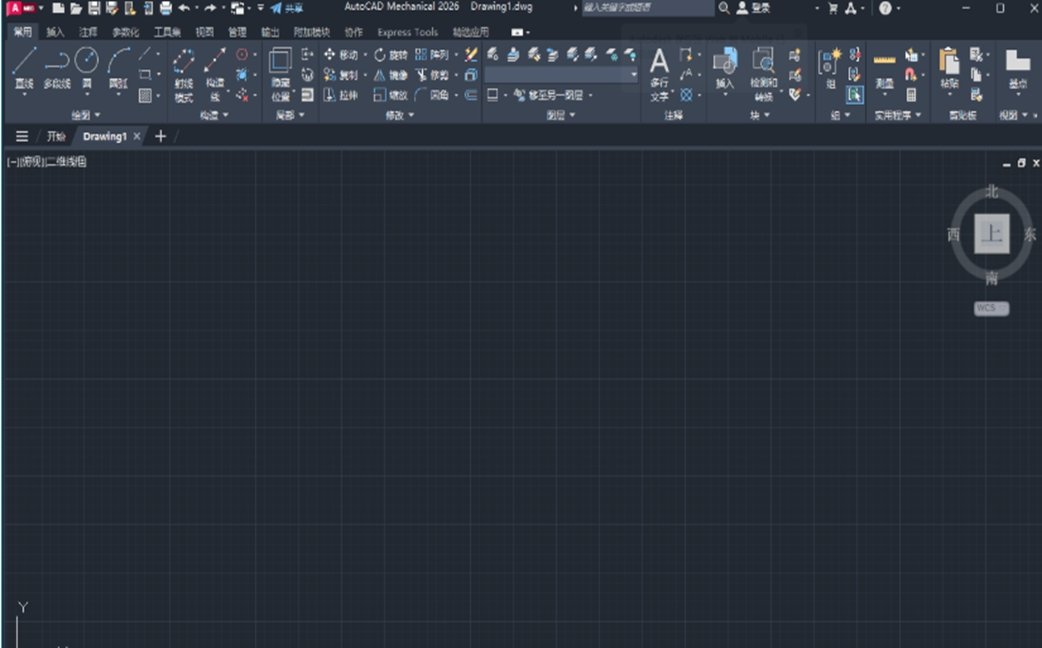The image size is (1042, 648).
Task: Click the Plot printer icon in quick access toolbar
Action: click(165, 8)
